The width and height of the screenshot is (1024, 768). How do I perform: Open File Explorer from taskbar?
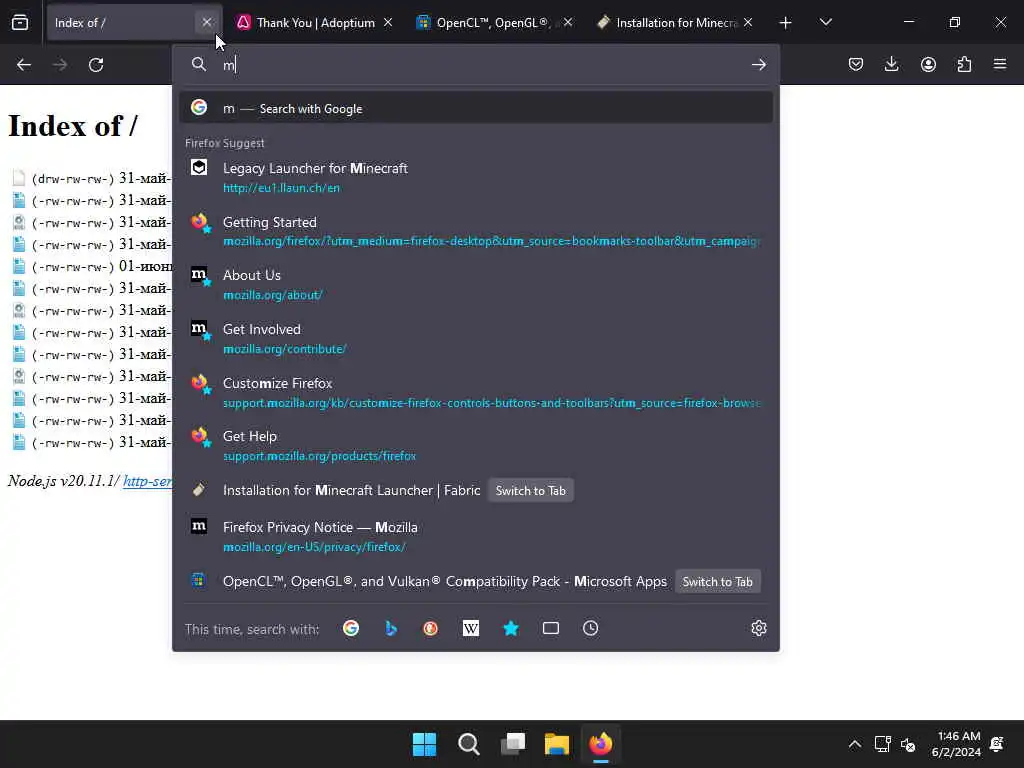(556, 744)
